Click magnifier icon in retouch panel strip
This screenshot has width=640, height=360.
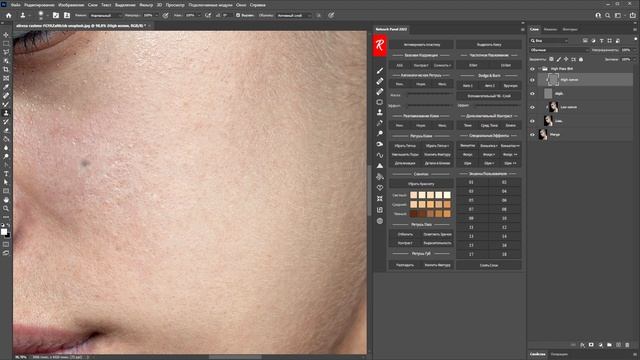(x=380, y=133)
